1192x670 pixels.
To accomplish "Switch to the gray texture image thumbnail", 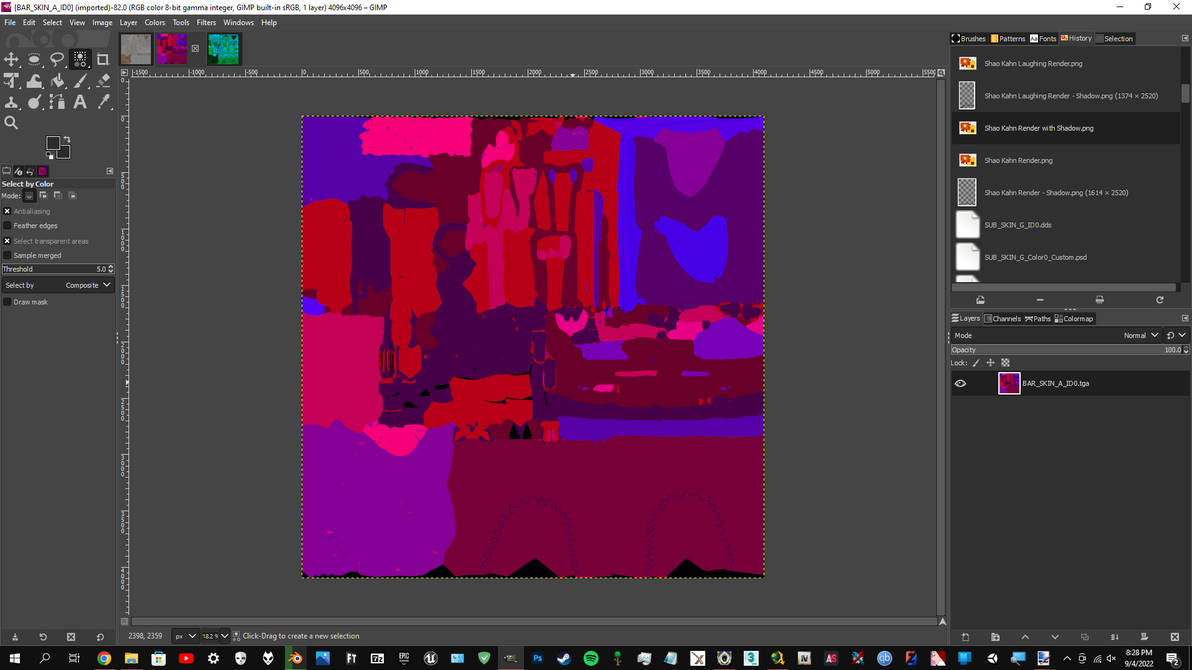I will pos(136,49).
